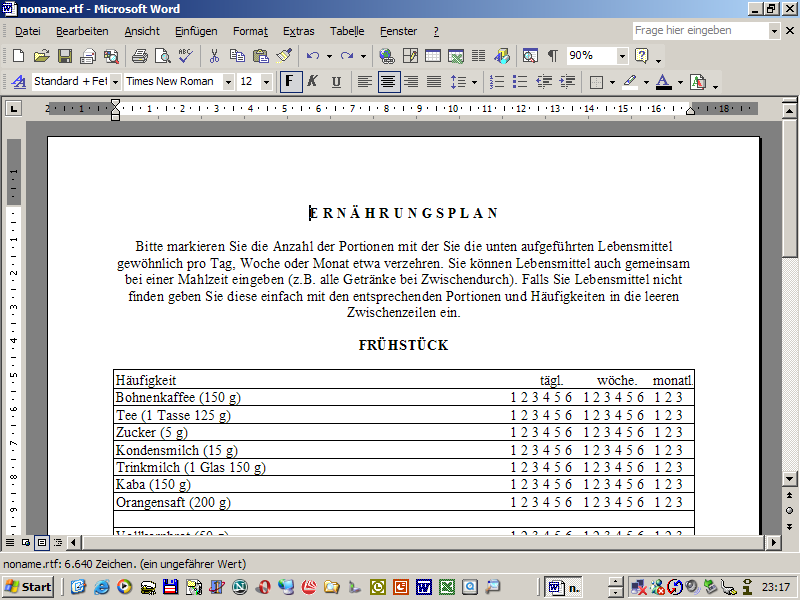Toggle the show paragraph marks button
The height and width of the screenshot is (600, 800).
pyautogui.click(x=552, y=56)
